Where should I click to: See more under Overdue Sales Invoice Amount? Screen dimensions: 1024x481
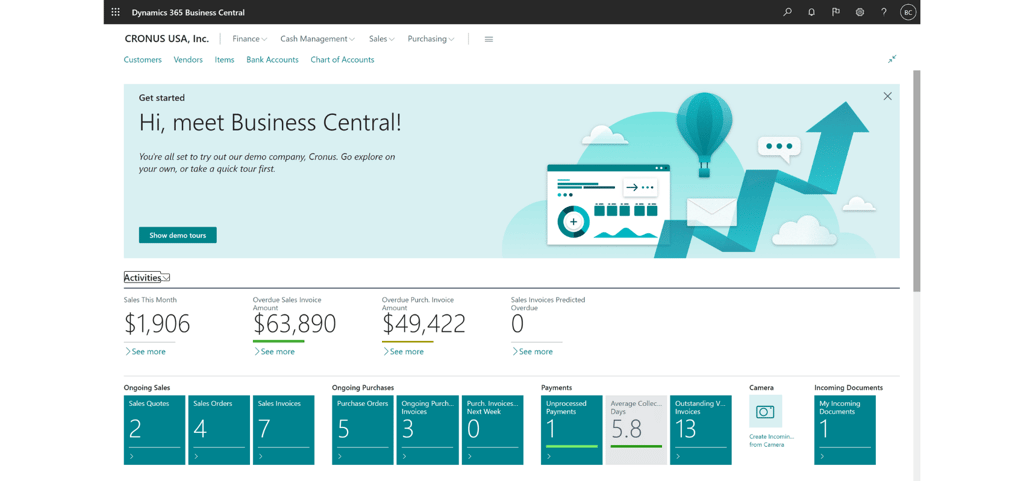click(274, 351)
